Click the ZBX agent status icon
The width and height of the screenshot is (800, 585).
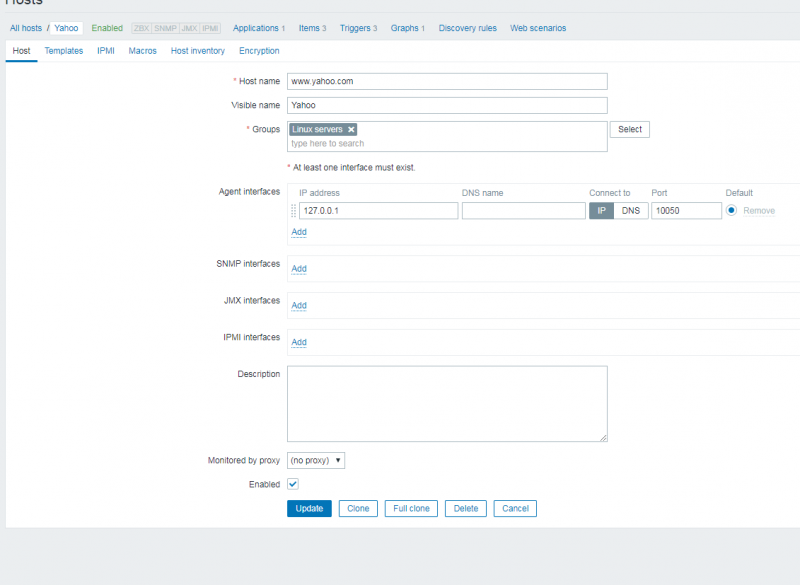click(x=142, y=28)
